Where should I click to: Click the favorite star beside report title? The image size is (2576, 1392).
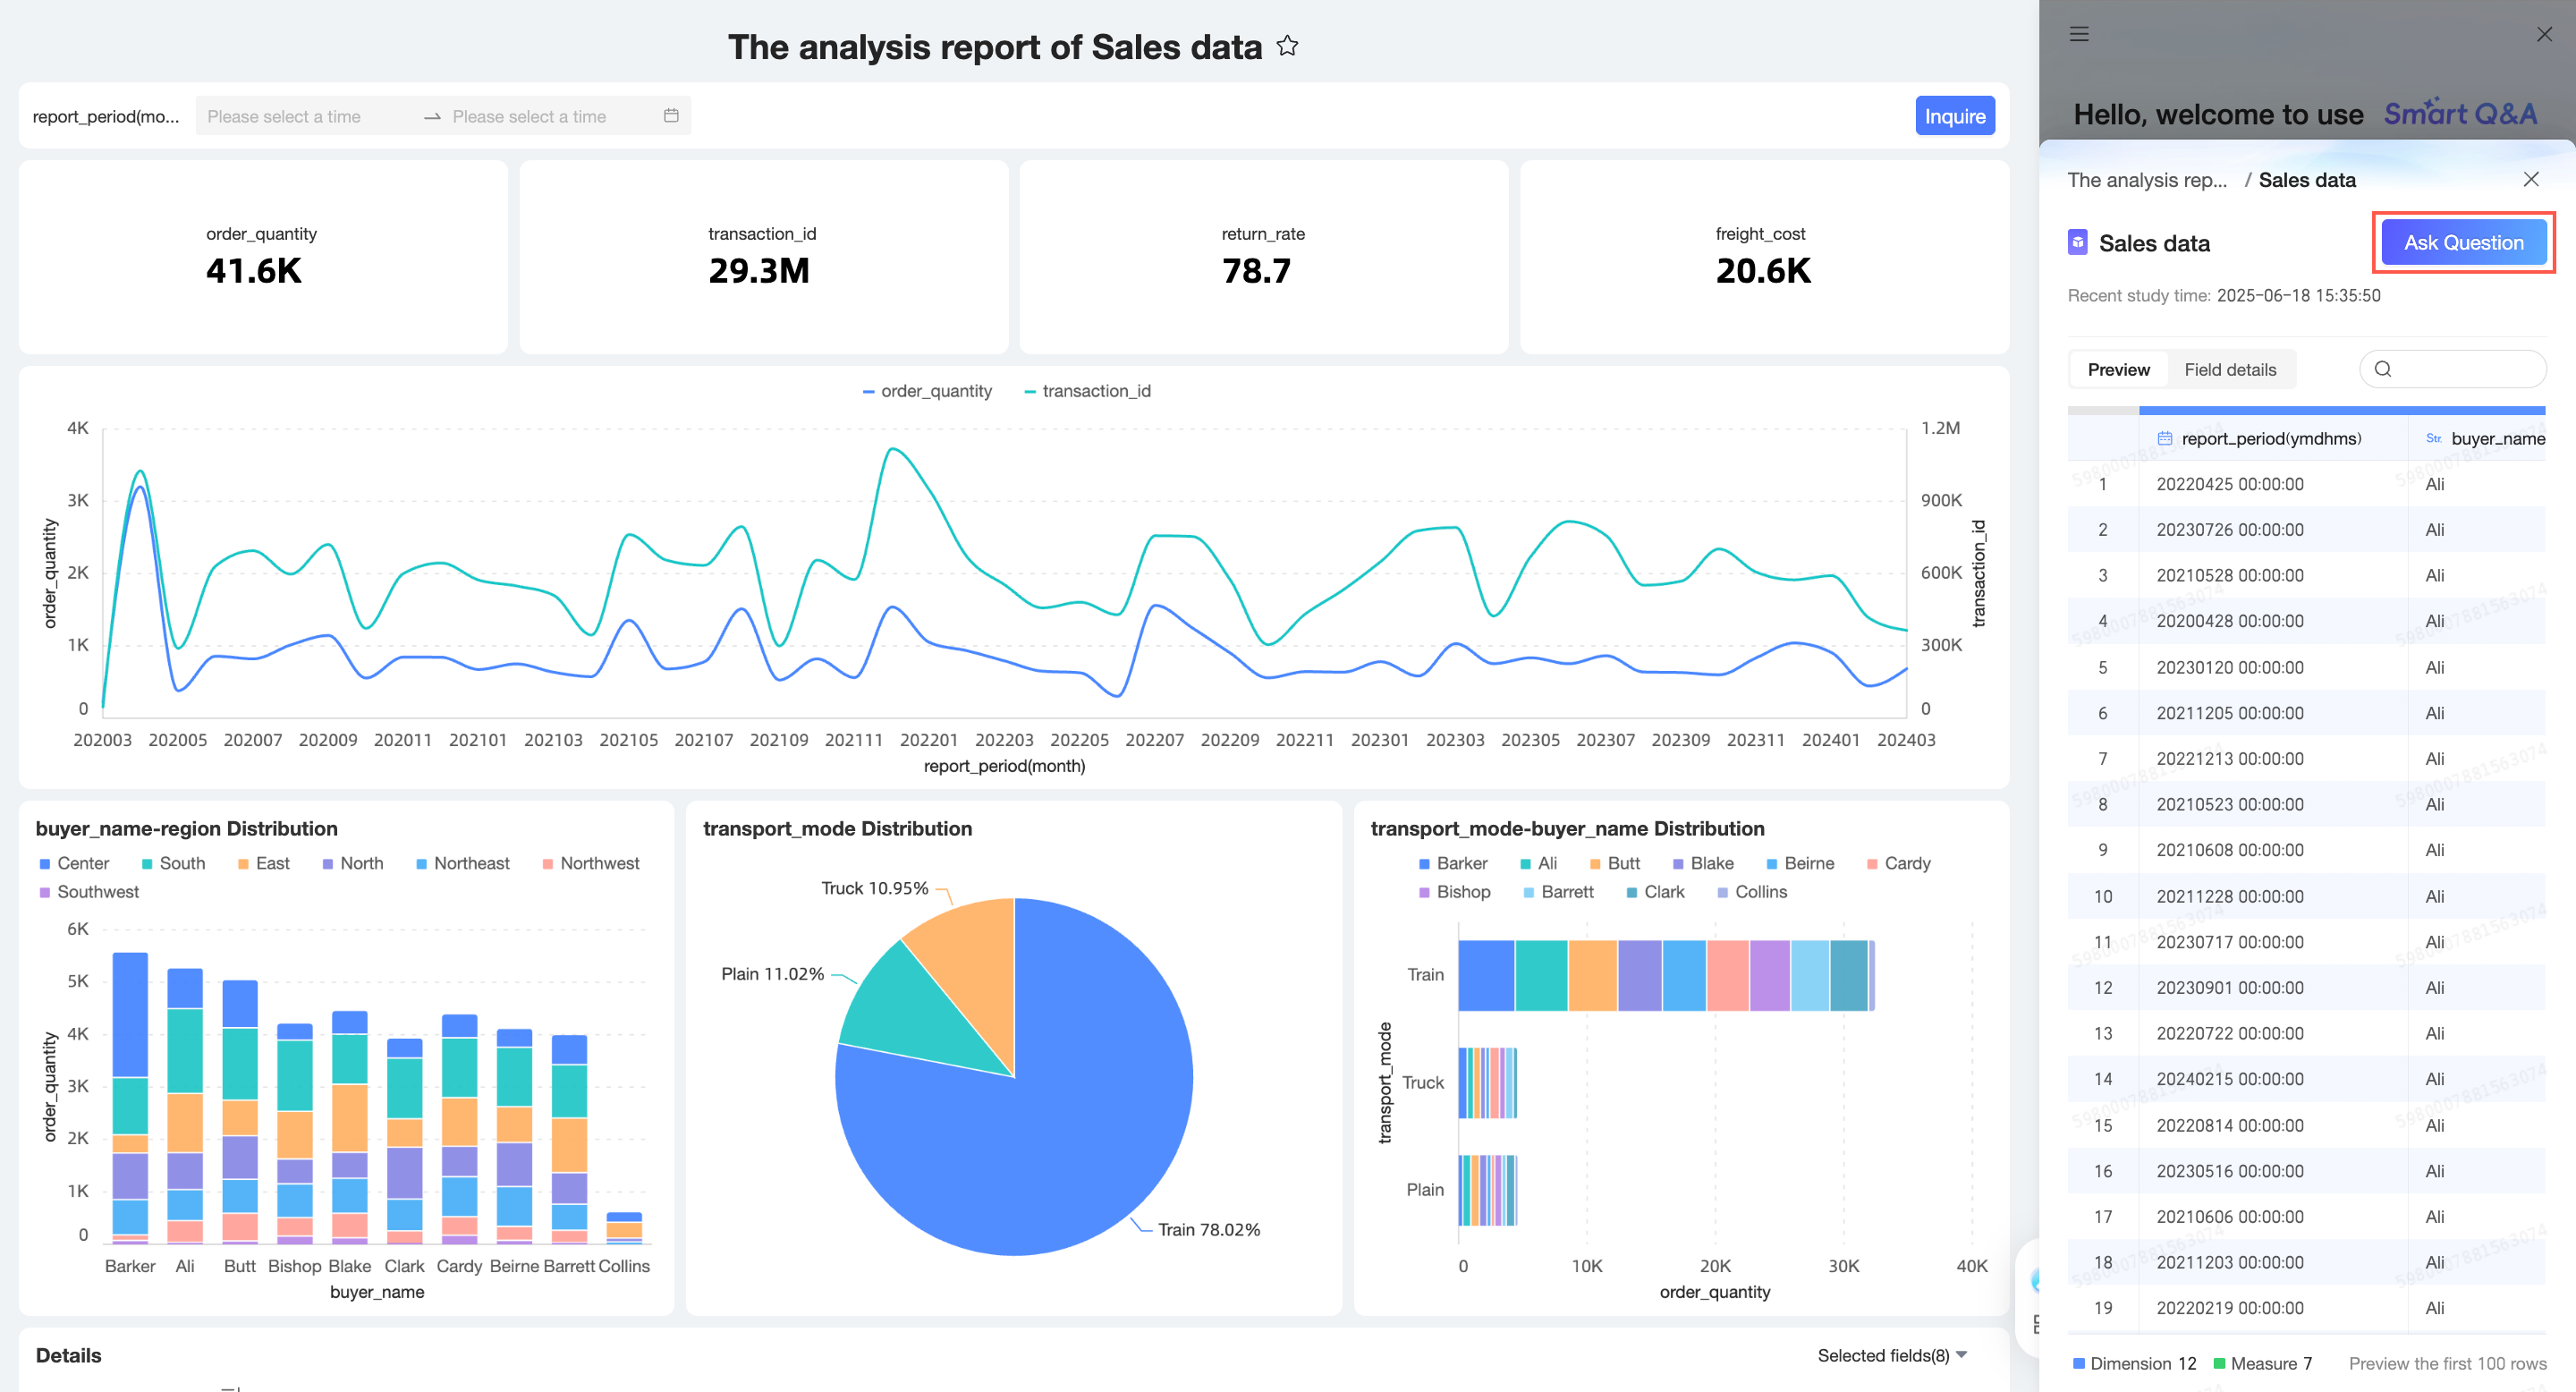coord(1287,46)
